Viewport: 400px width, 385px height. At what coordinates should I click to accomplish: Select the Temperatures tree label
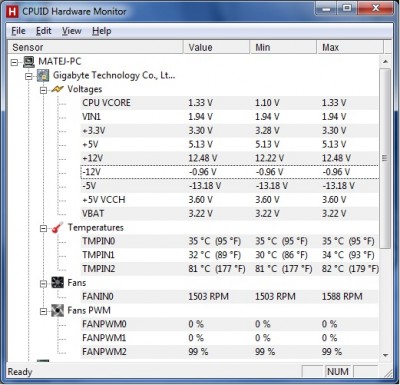(96, 228)
